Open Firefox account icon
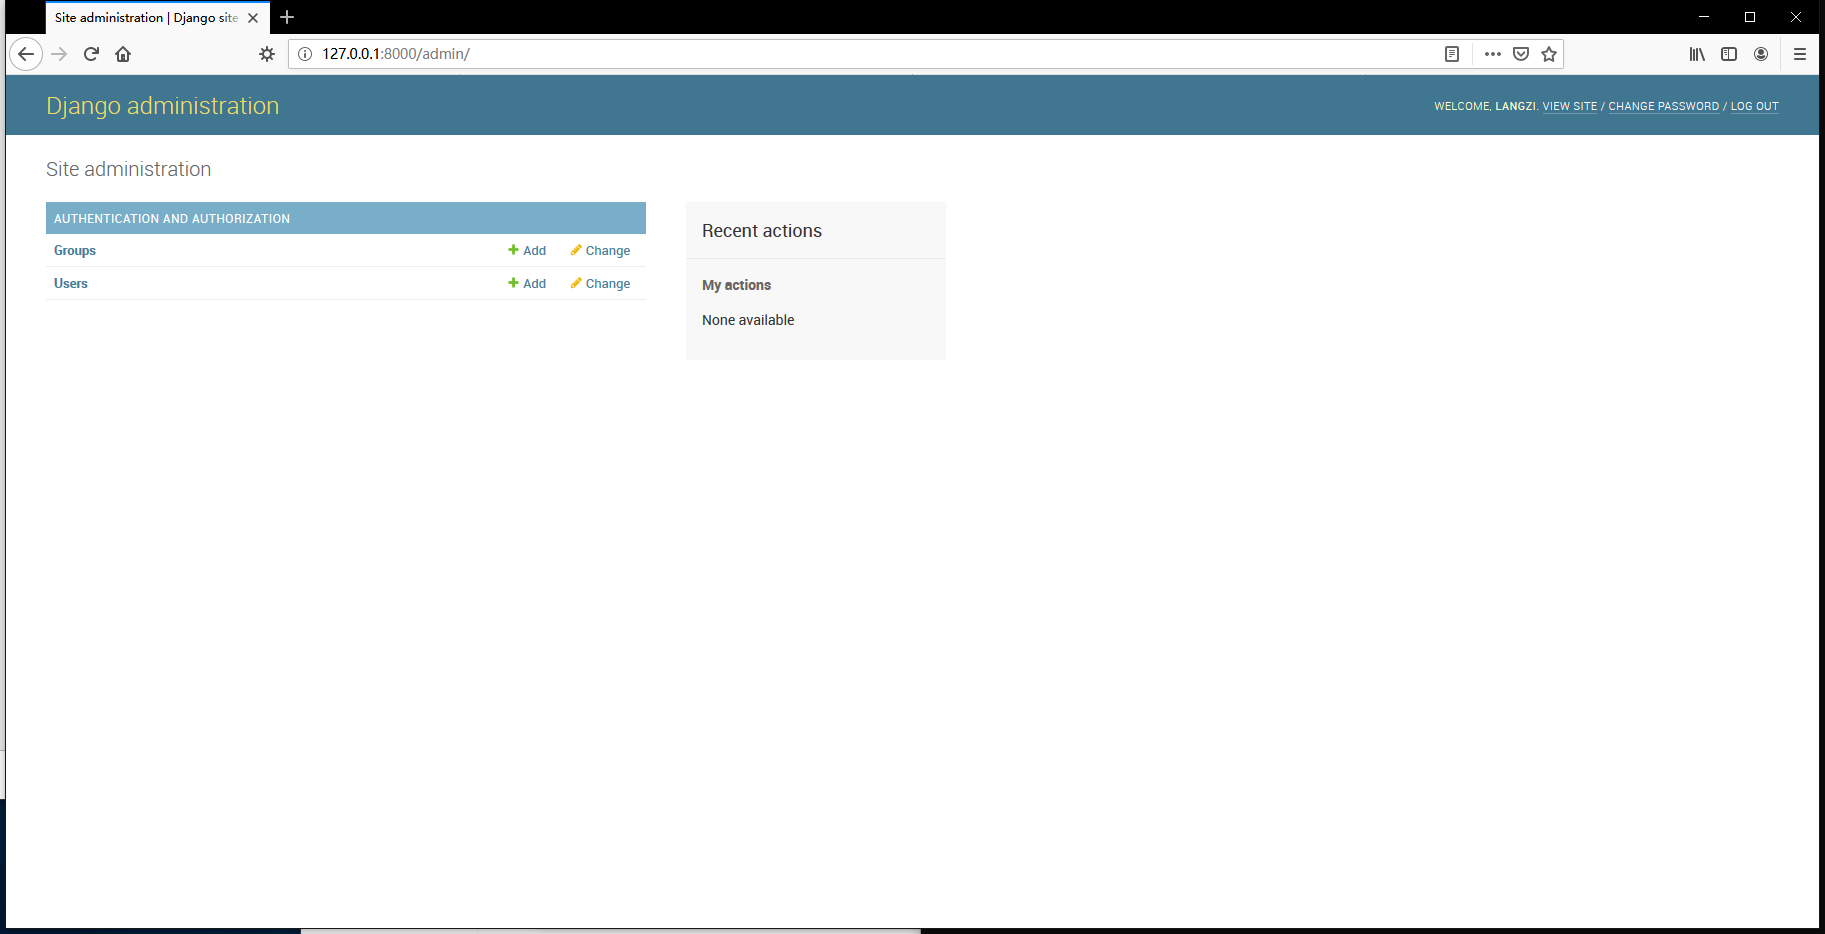The height and width of the screenshot is (934, 1825). pos(1761,54)
